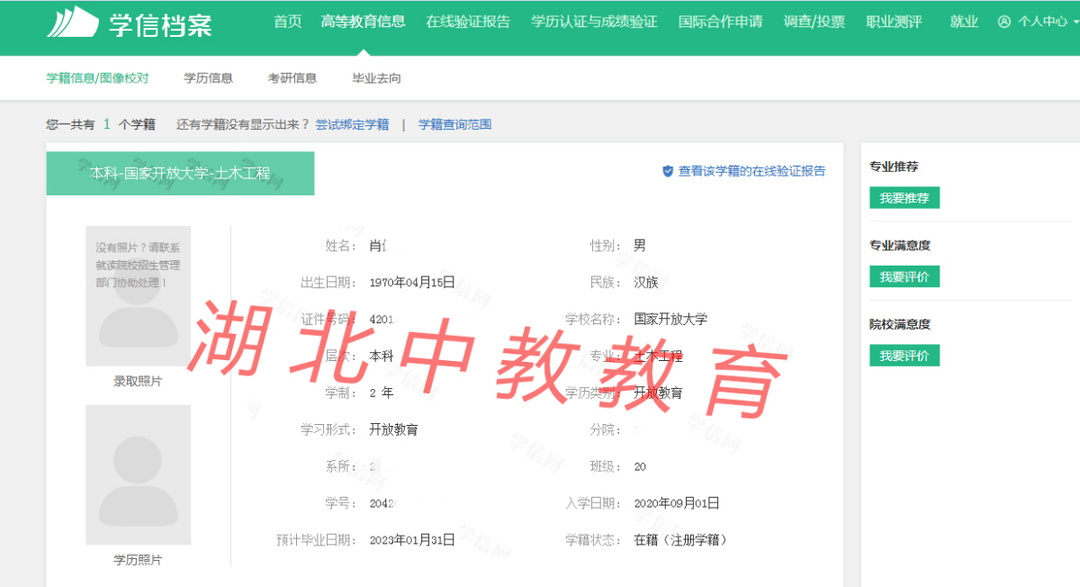The image size is (1080, 587).
Task: Click the 录取照片 placeholder image
Action: click(138, 296)
